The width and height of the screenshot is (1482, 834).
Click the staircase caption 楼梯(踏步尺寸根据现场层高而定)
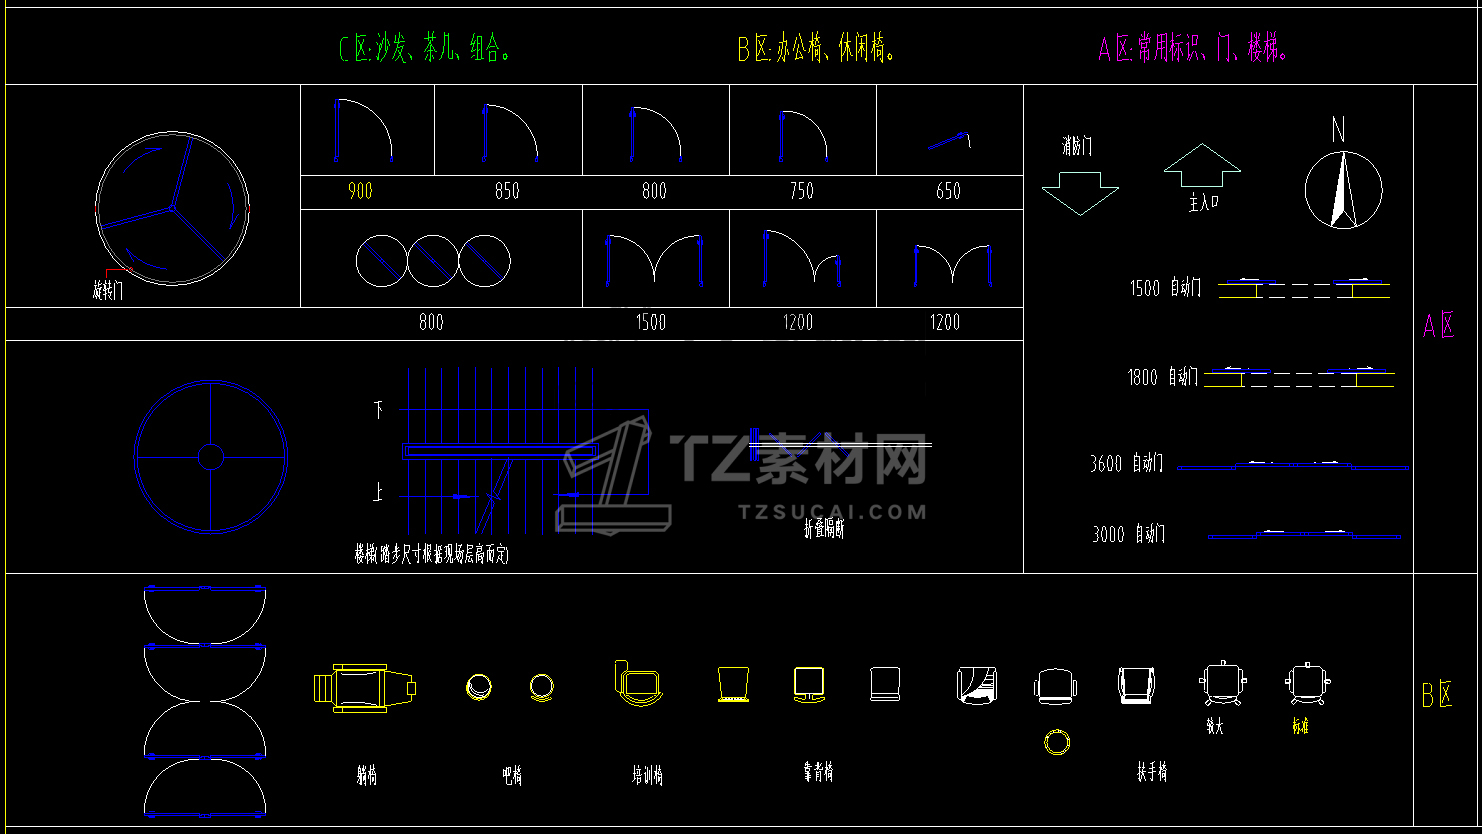click(432, 555)
